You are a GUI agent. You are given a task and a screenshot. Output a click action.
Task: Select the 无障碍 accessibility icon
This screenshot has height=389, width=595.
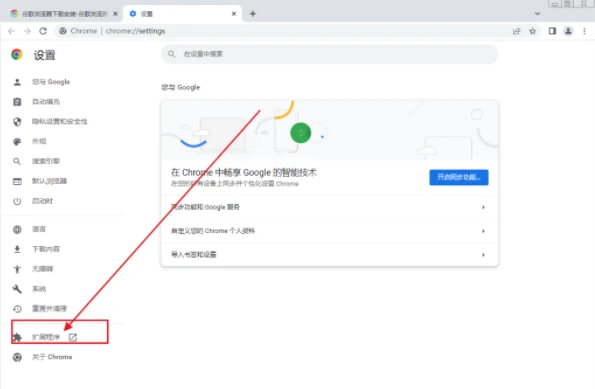click(17, 269)
